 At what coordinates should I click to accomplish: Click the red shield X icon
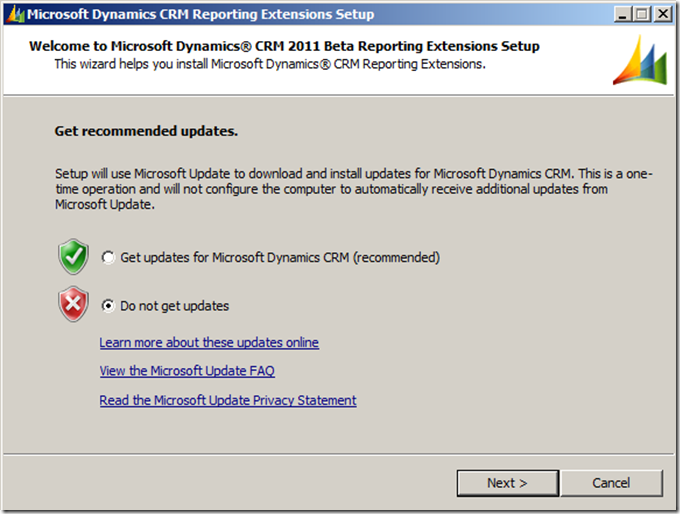pos(73,306)
